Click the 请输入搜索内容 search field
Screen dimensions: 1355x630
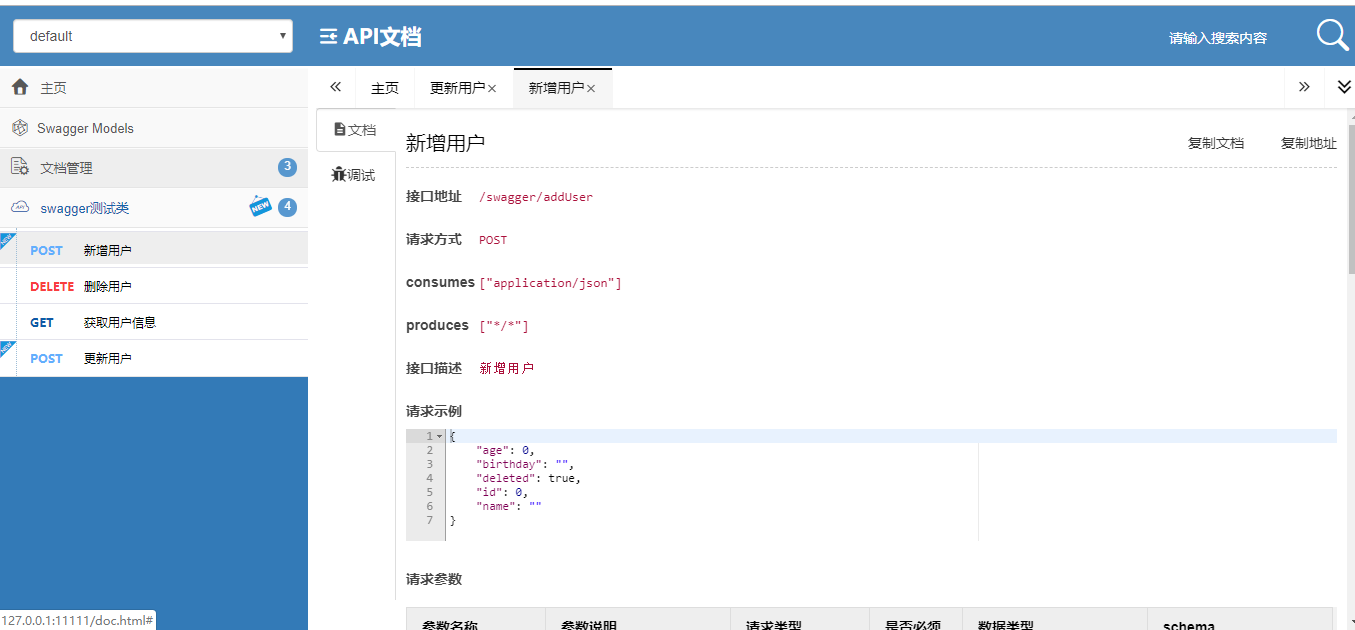click(x=1218, y=37)
